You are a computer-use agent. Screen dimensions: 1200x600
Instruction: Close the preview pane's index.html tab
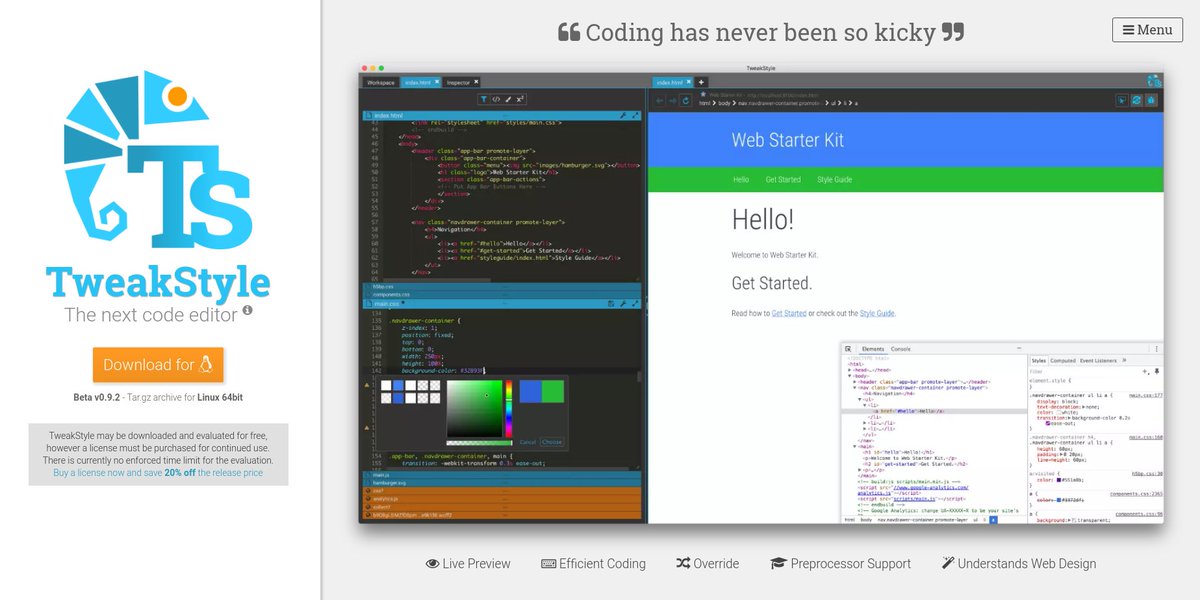[x=689, y=82]
